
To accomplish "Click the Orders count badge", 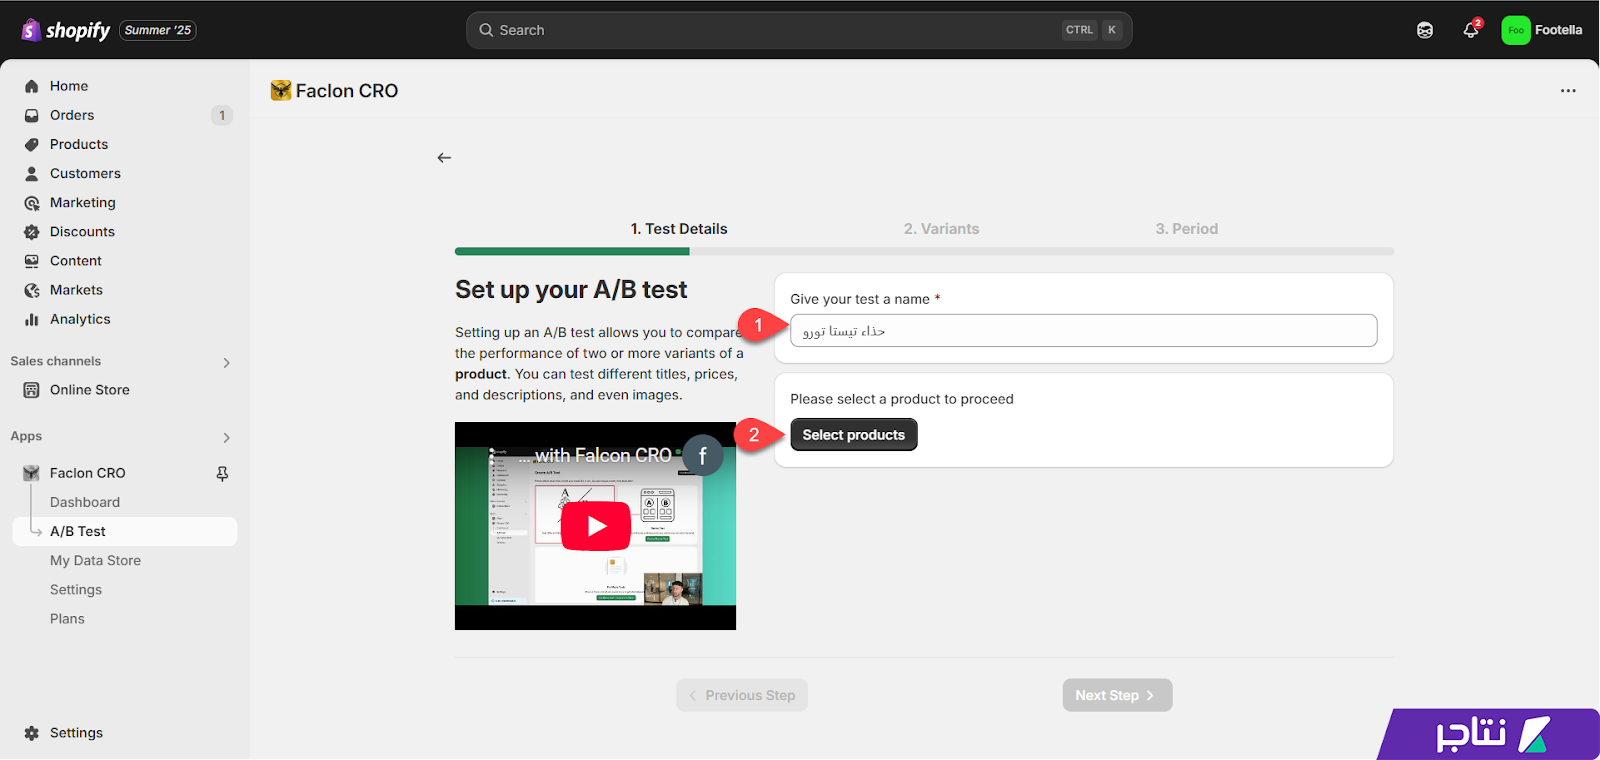I will click(222, 115).
